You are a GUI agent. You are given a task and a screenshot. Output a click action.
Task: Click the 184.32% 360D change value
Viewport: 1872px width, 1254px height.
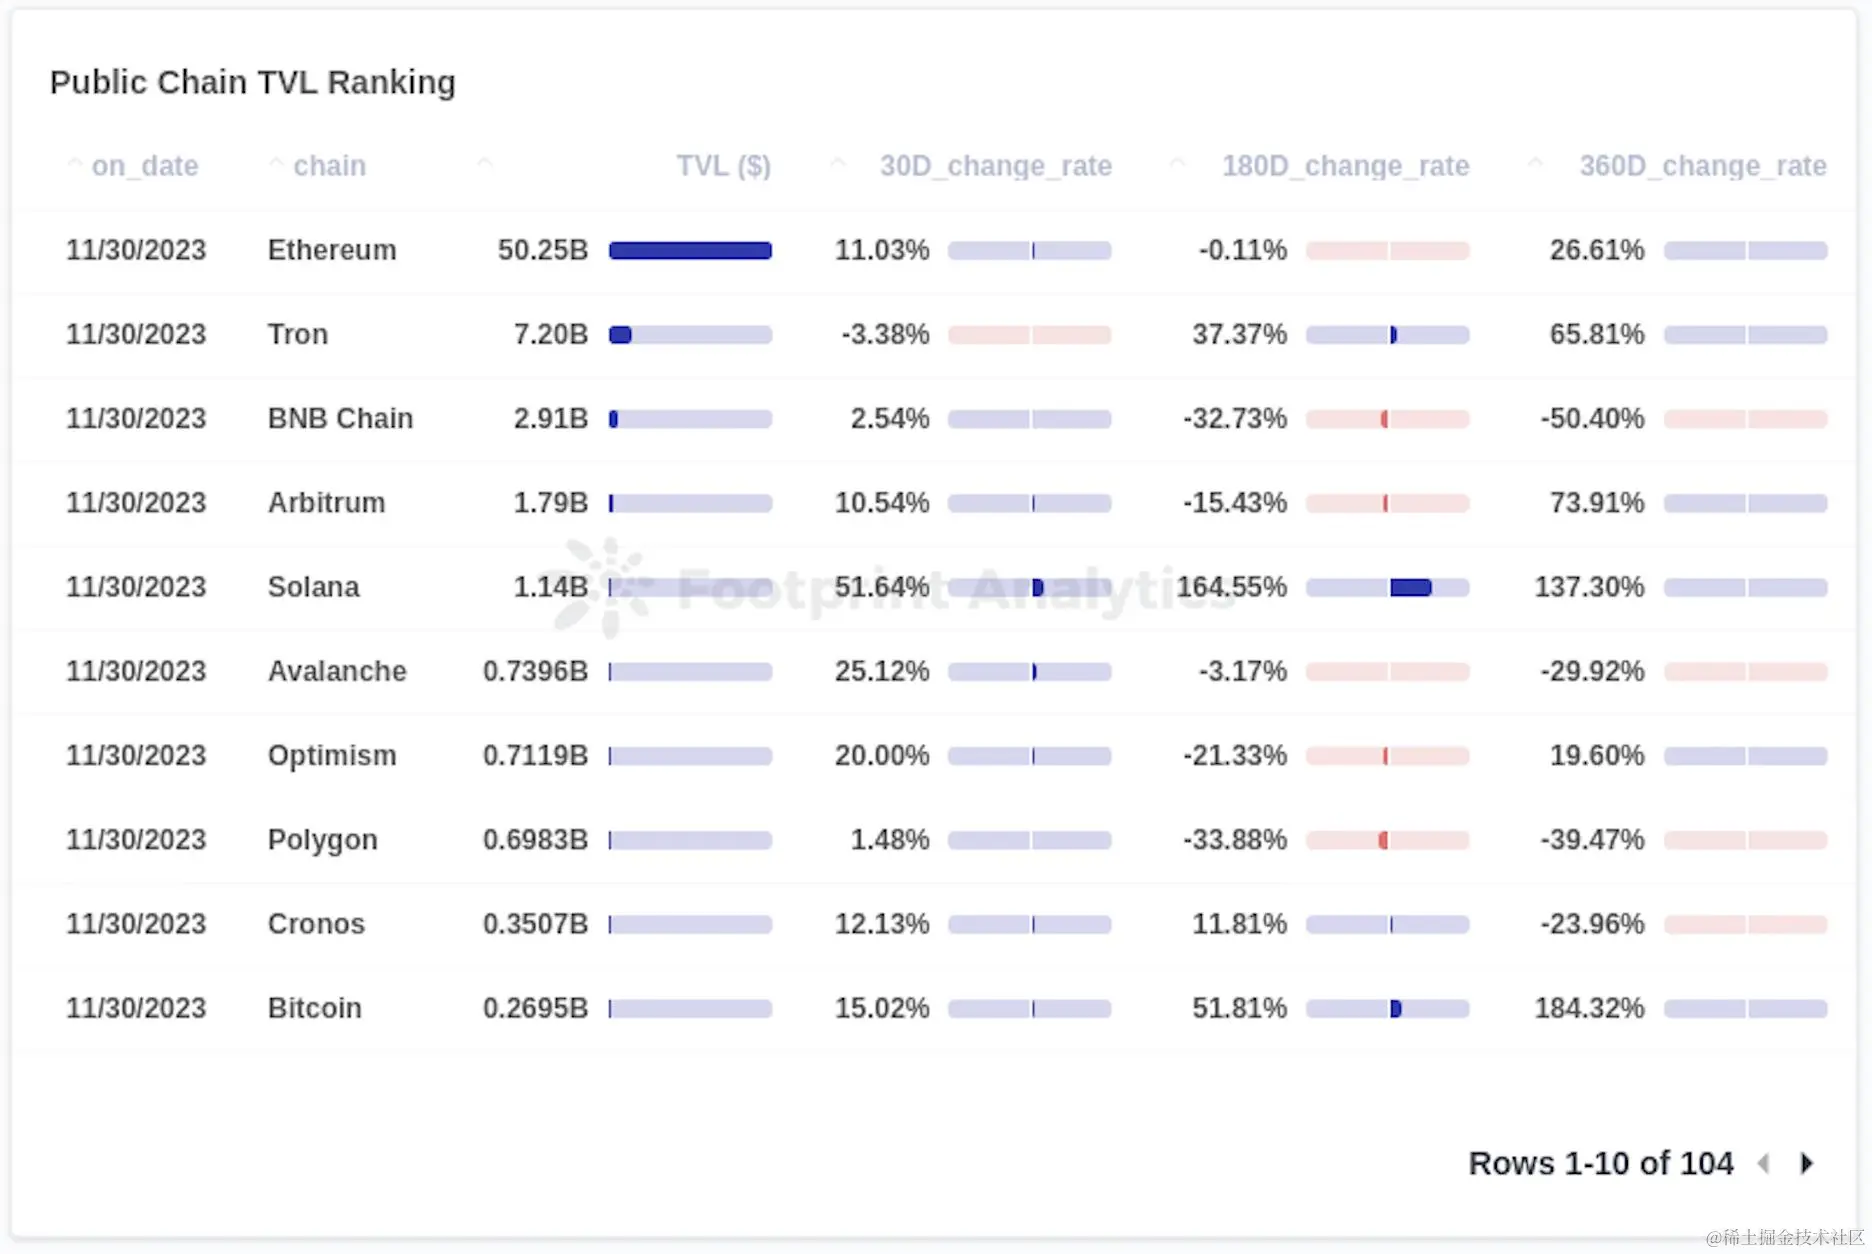[1590, 1008]
